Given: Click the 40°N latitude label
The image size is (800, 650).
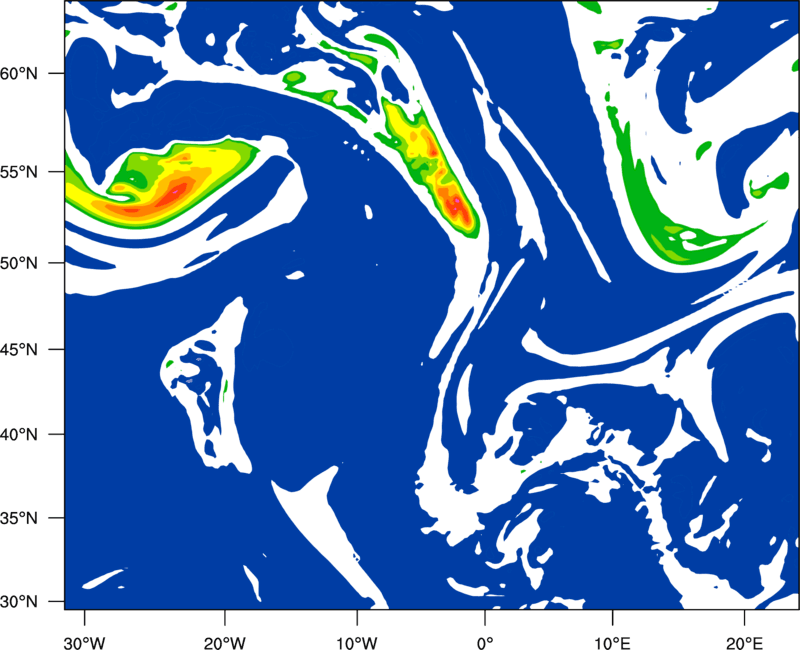Looking at the screenshot, I should tap(19, 435).
